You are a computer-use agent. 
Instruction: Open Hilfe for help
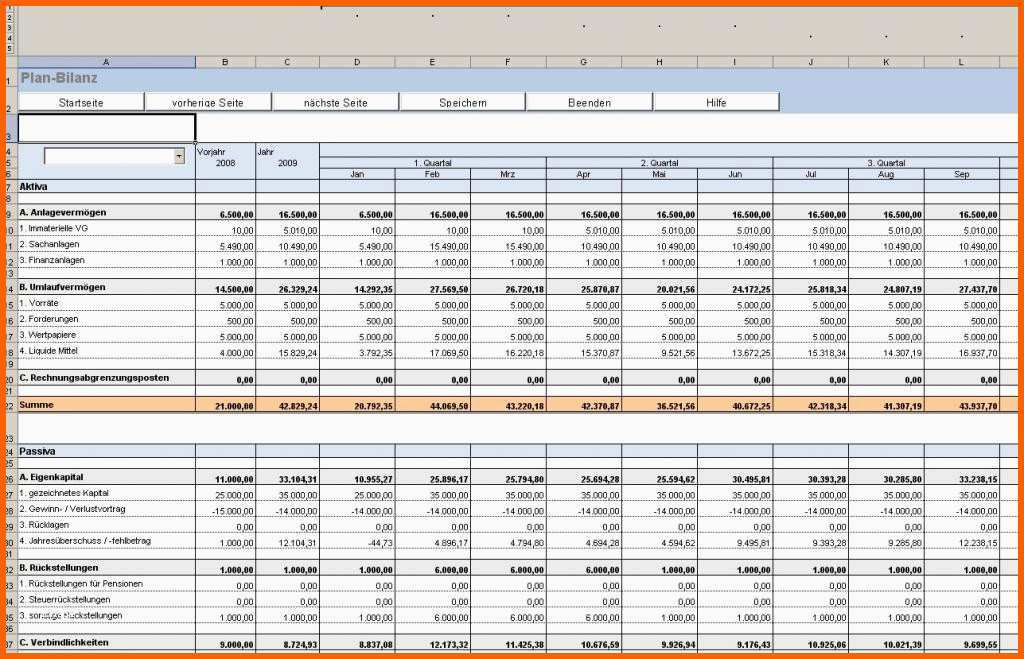(x=716, y=102)
